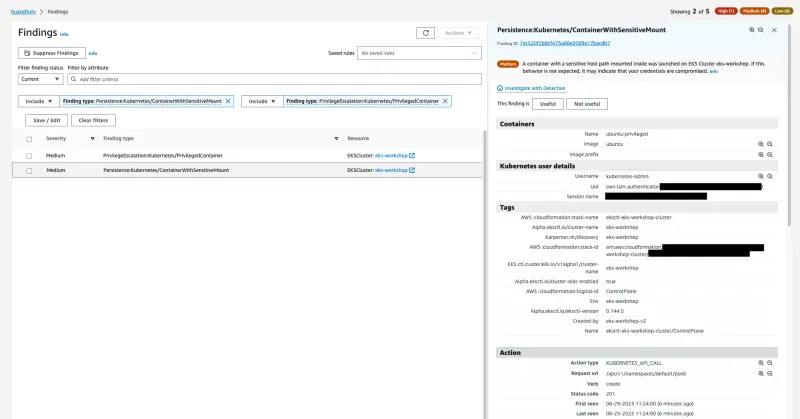Open the Current finding status dropdown
800x419 pixels.
[40, 78]
